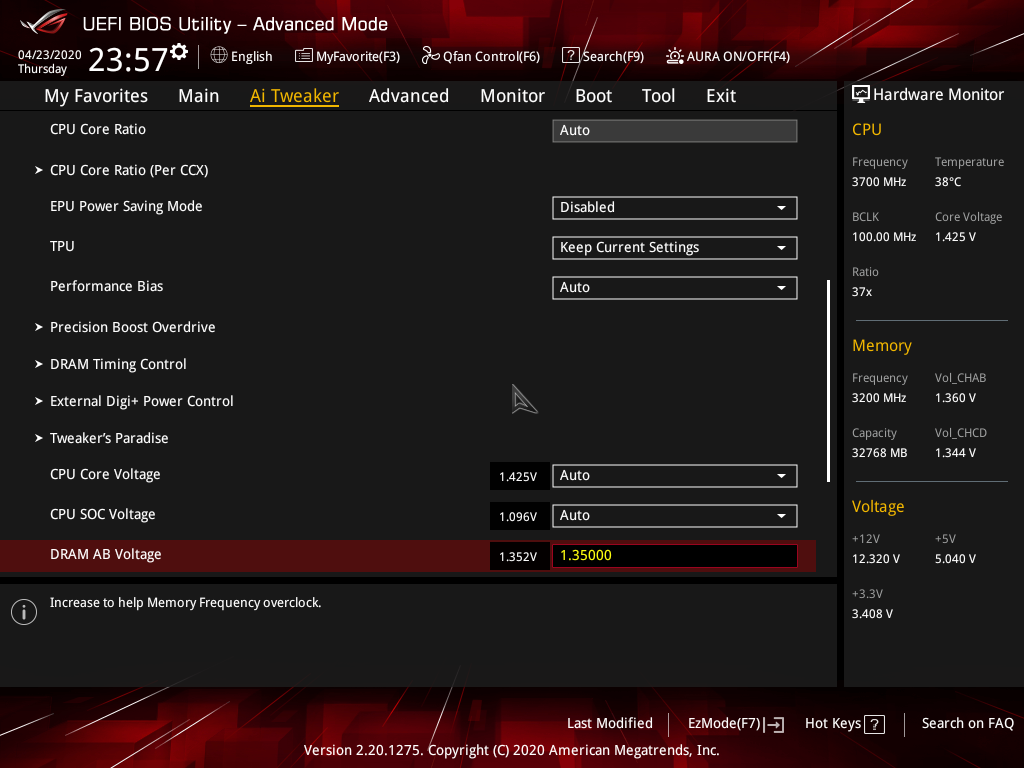Click the globe language icon
Screen dimensions: 1024x768
pyautogui.click(x=219, y=56)
